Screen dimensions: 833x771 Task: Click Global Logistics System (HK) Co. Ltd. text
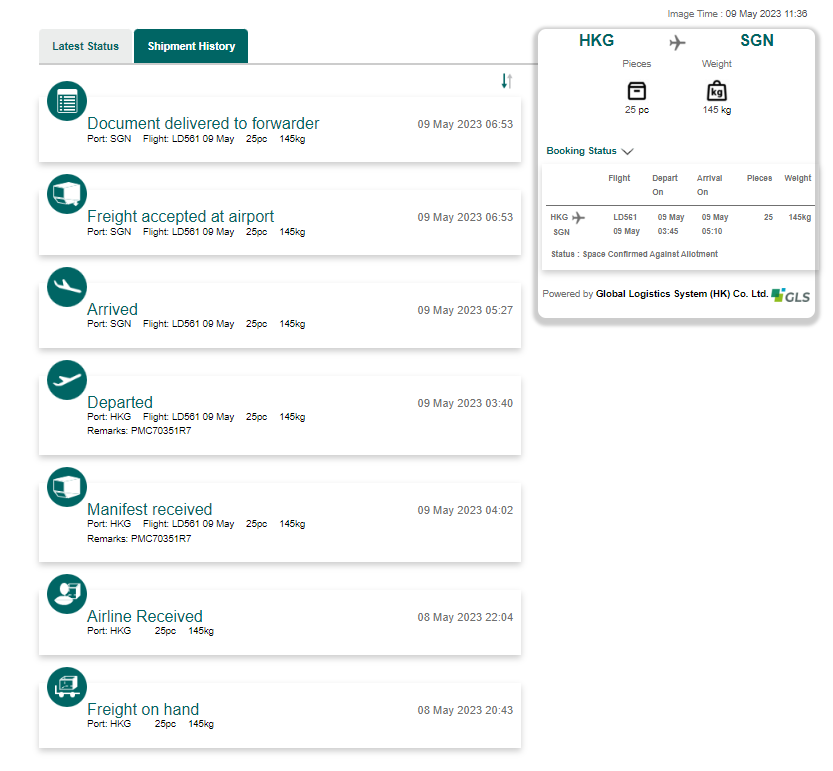click(x=682, y=294)
